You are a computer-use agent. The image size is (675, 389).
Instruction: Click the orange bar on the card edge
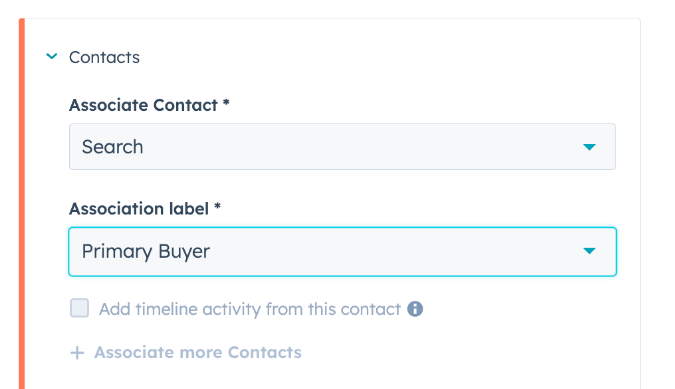pos(22,204)
